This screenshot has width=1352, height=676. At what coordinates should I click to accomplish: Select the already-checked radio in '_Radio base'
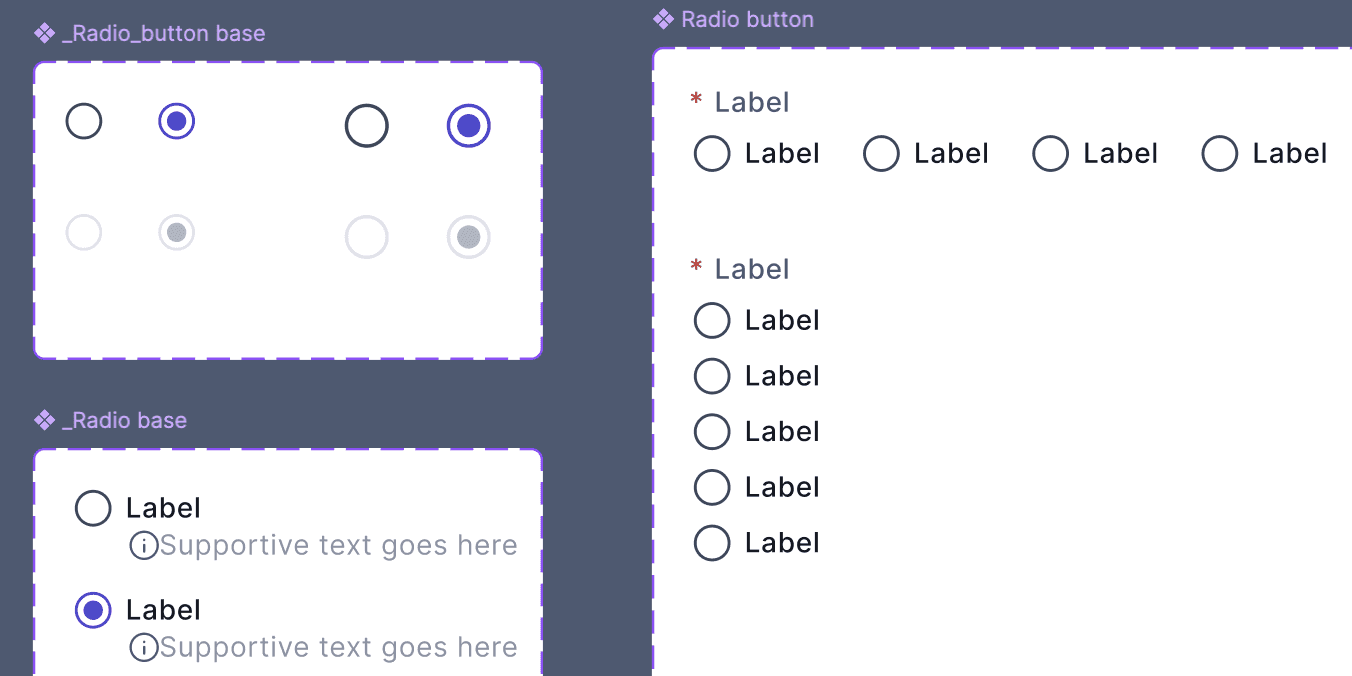(93, 610)
